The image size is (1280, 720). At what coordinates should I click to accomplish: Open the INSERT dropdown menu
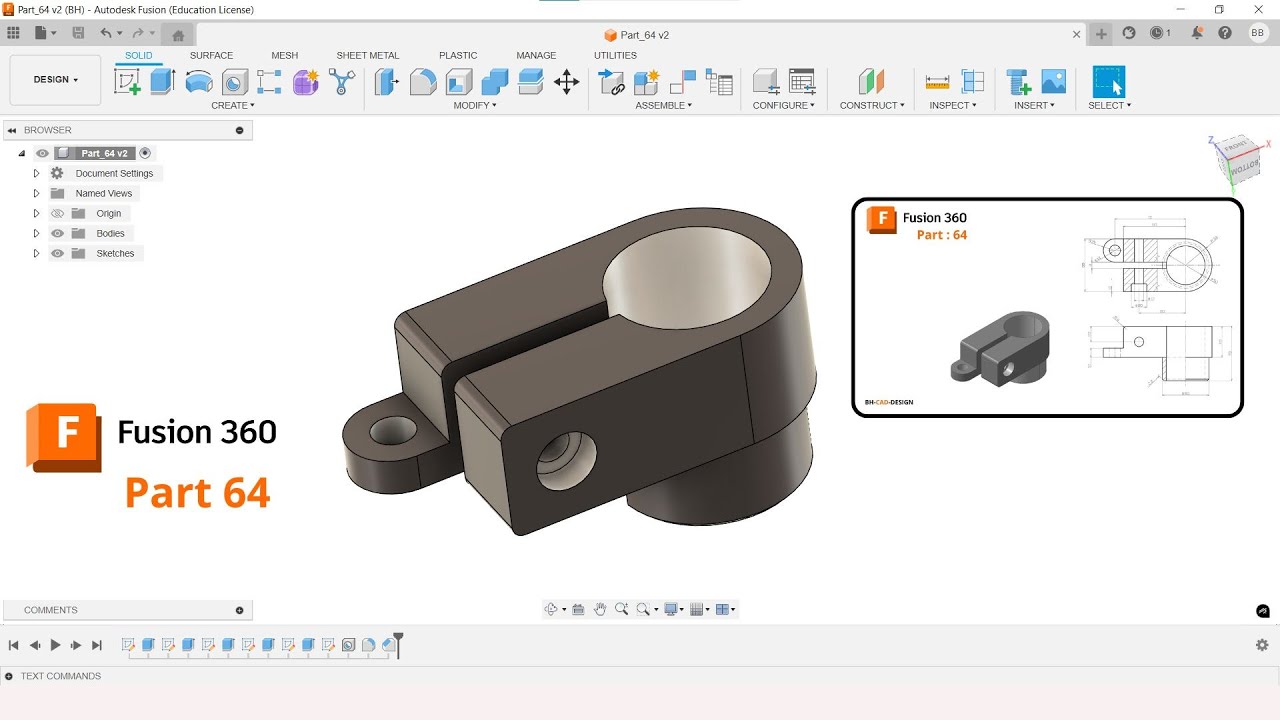[1035, 105]
